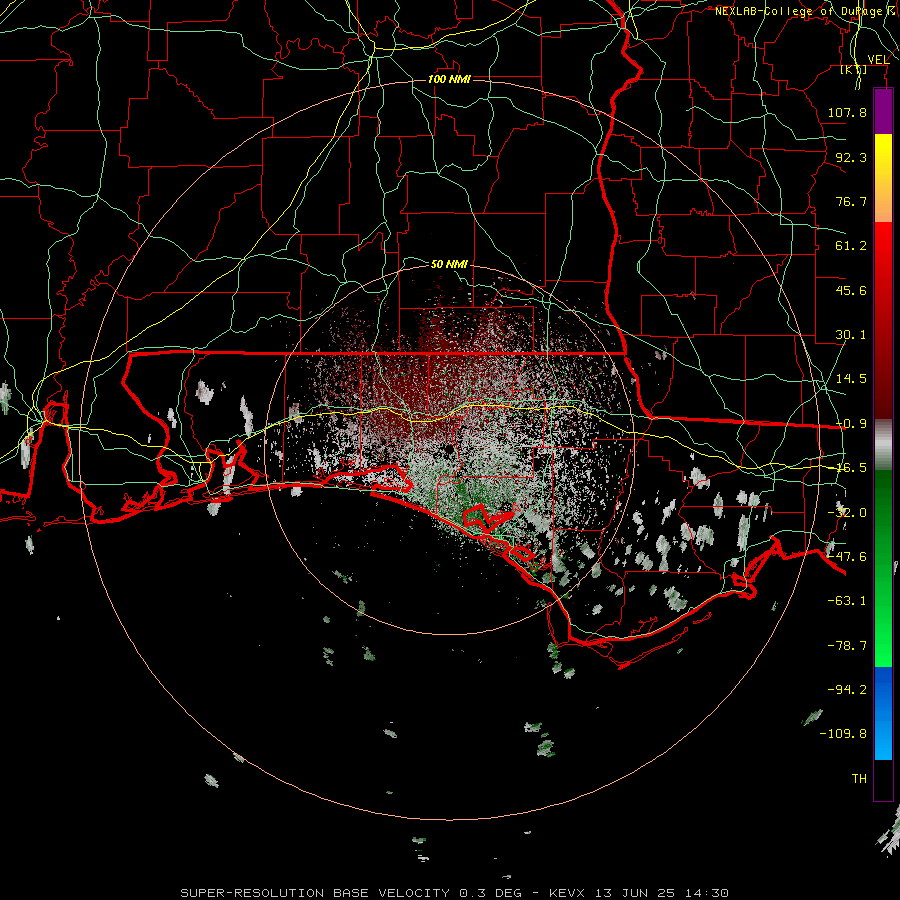The height and width of the screenshot is (900, 900).
Task: Select the 107.8 legend value
Action: tap(847, 112)
